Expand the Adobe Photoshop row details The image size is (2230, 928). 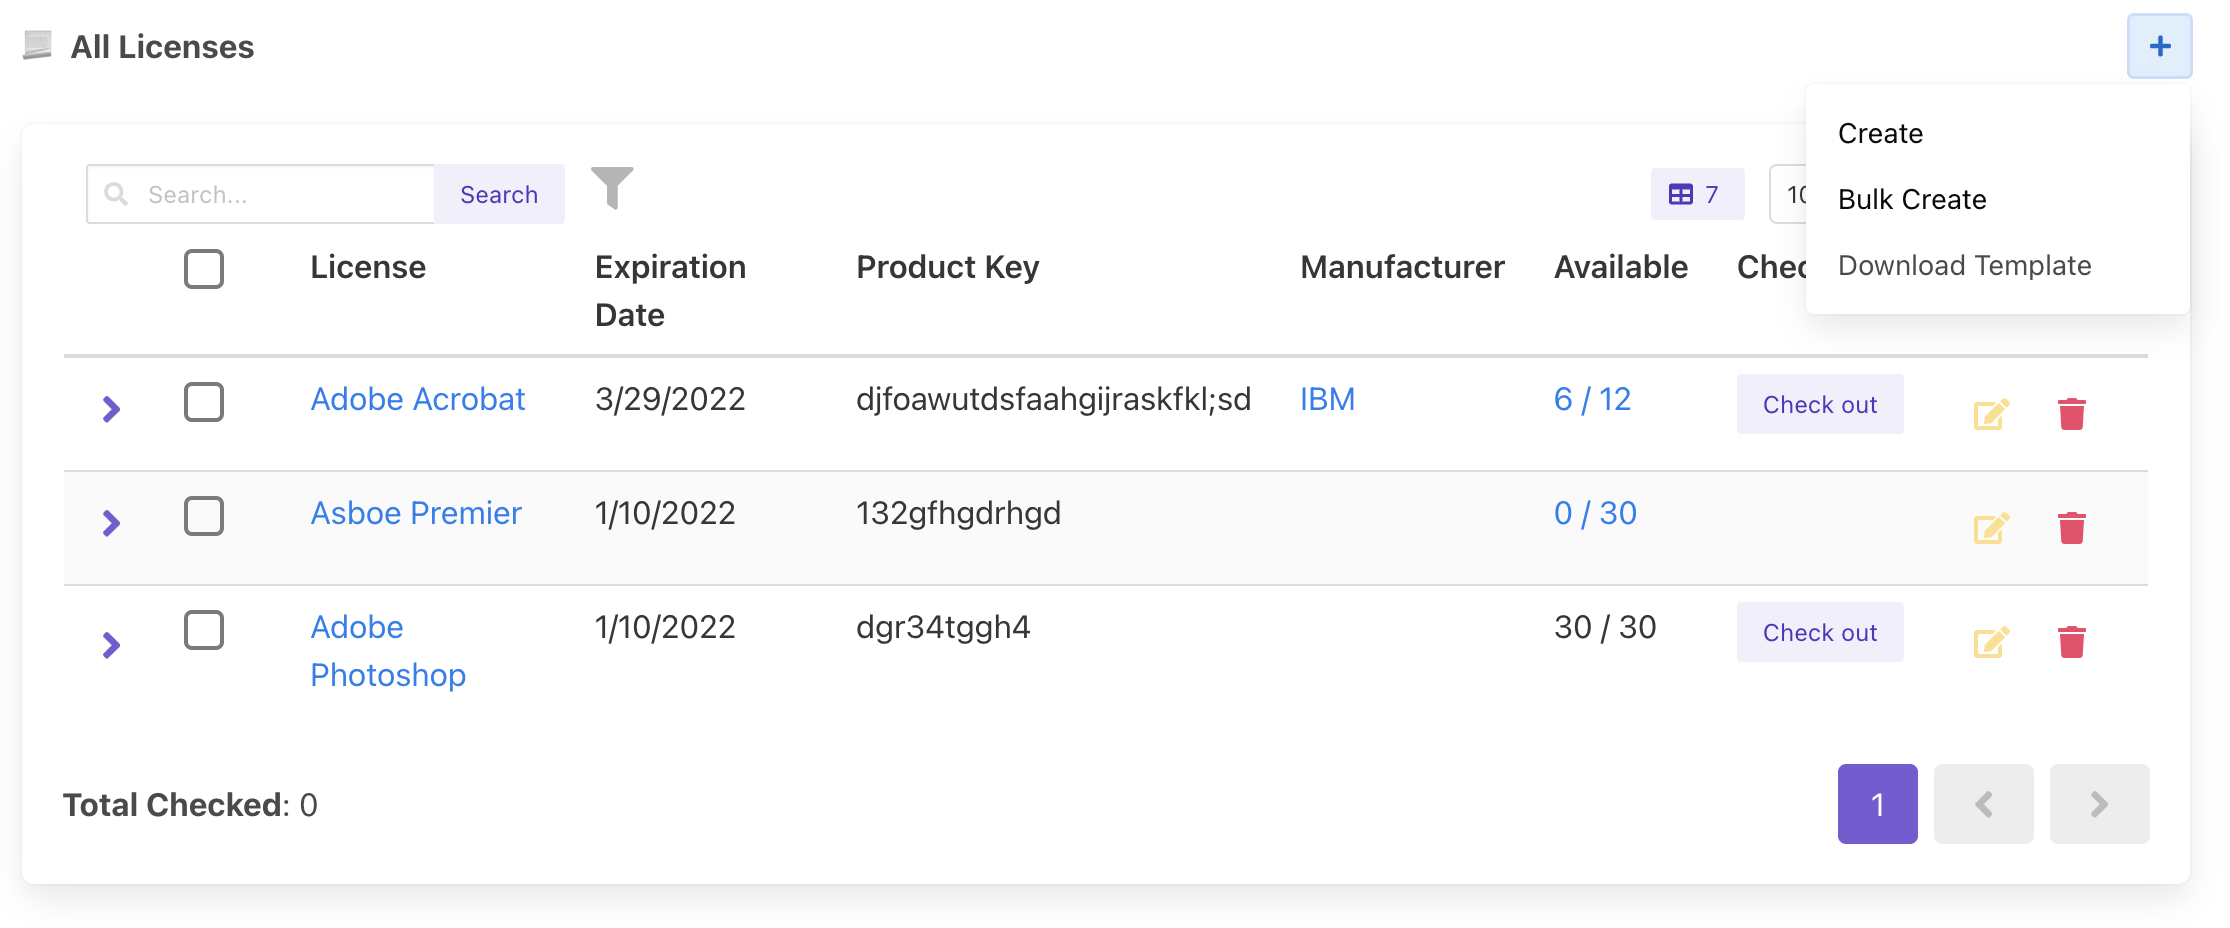(x=111, y=645)
